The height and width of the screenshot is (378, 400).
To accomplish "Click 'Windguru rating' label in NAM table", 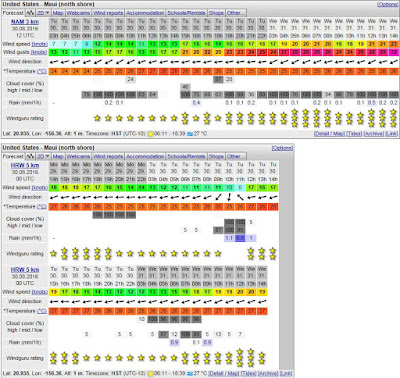I will tap(25, 118).
